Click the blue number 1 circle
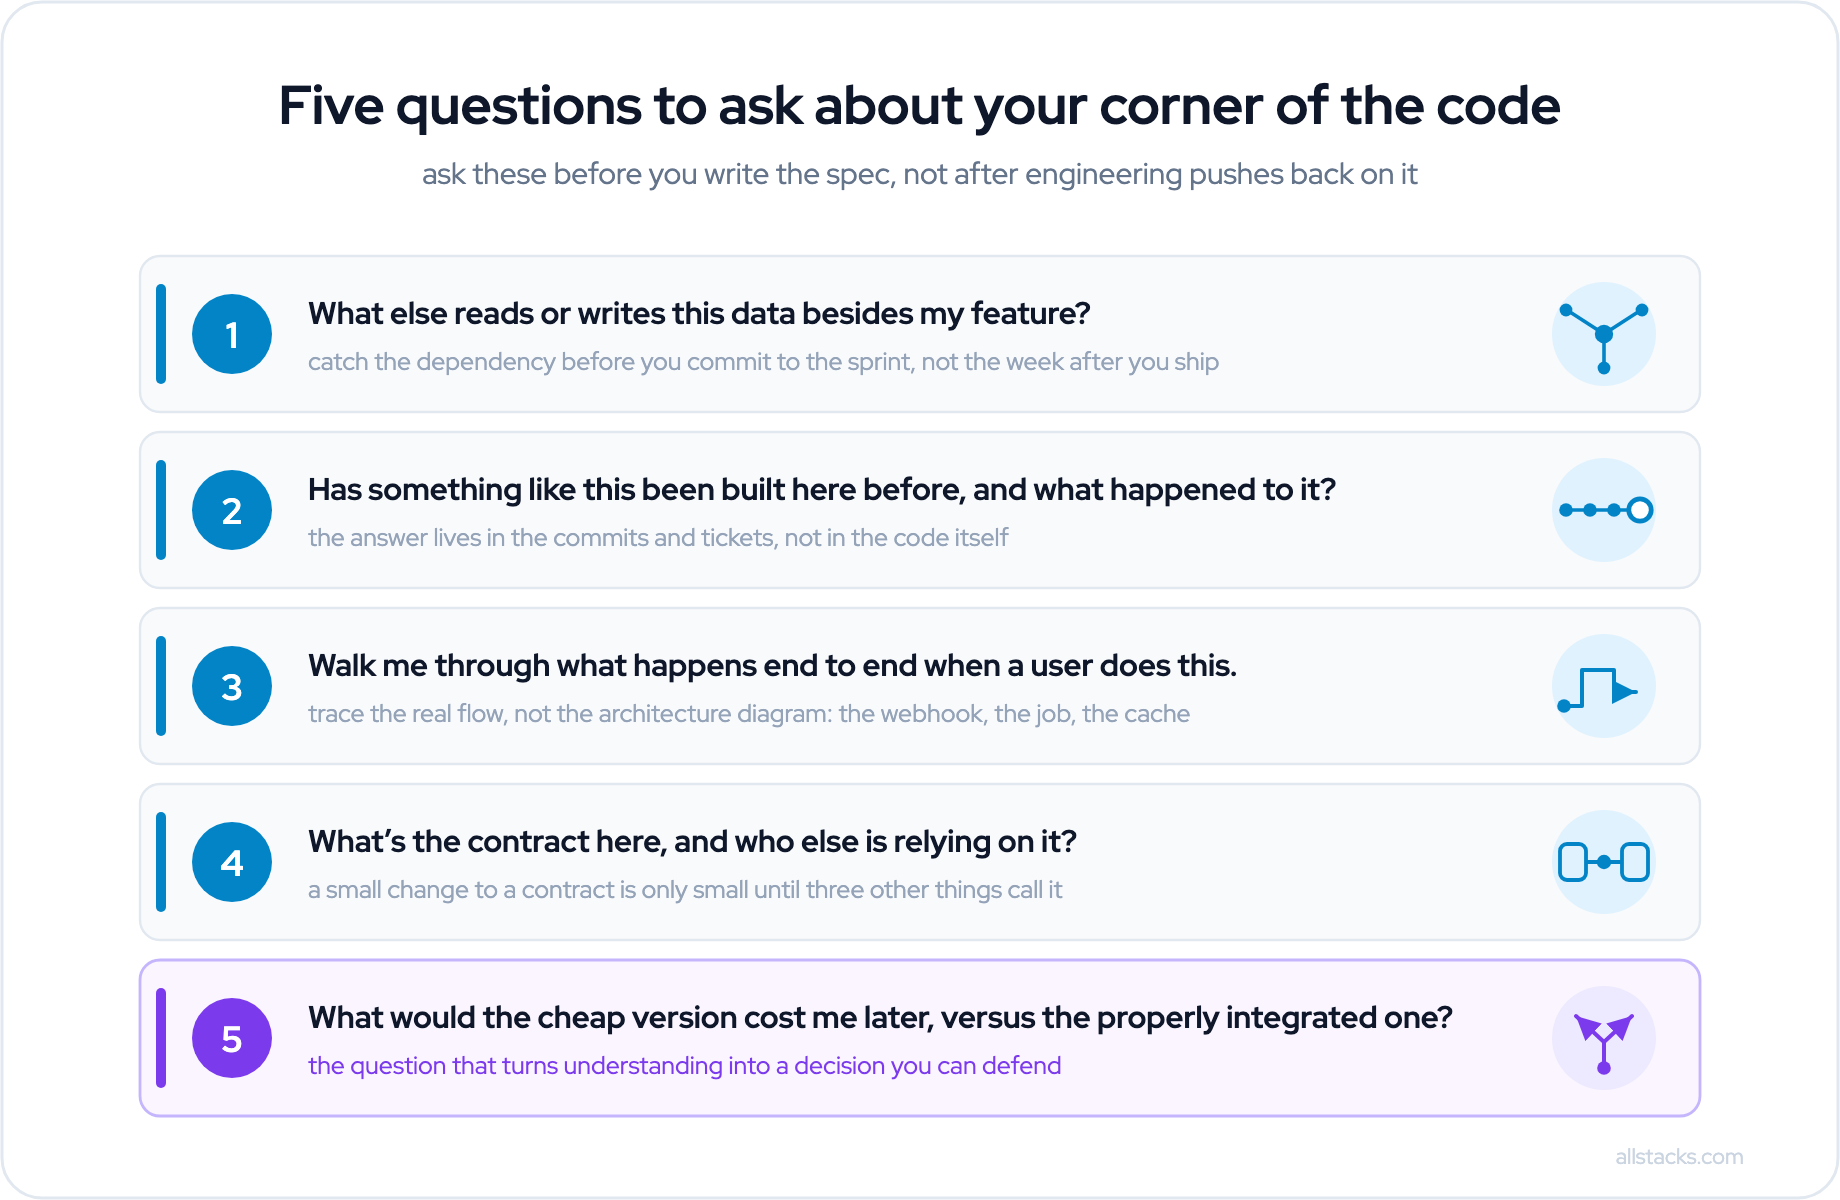Screen dimensions: 1840x1200 pos(232,334)
